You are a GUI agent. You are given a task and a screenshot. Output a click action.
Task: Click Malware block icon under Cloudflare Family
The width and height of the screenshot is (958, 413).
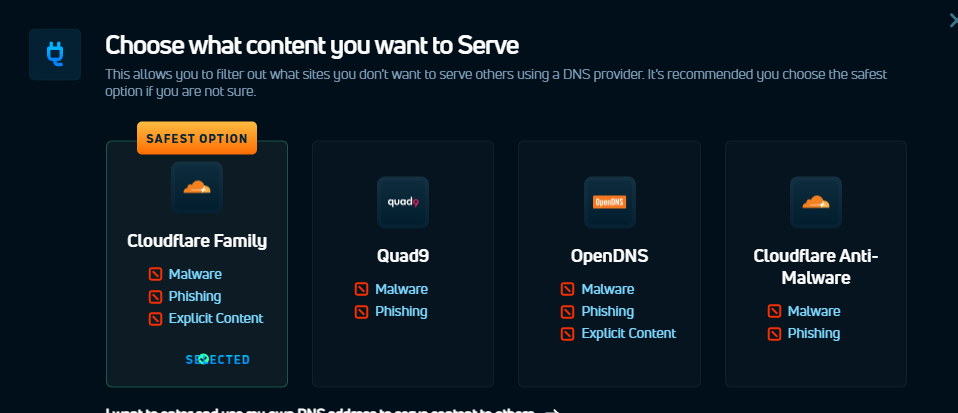pos(155,274)
